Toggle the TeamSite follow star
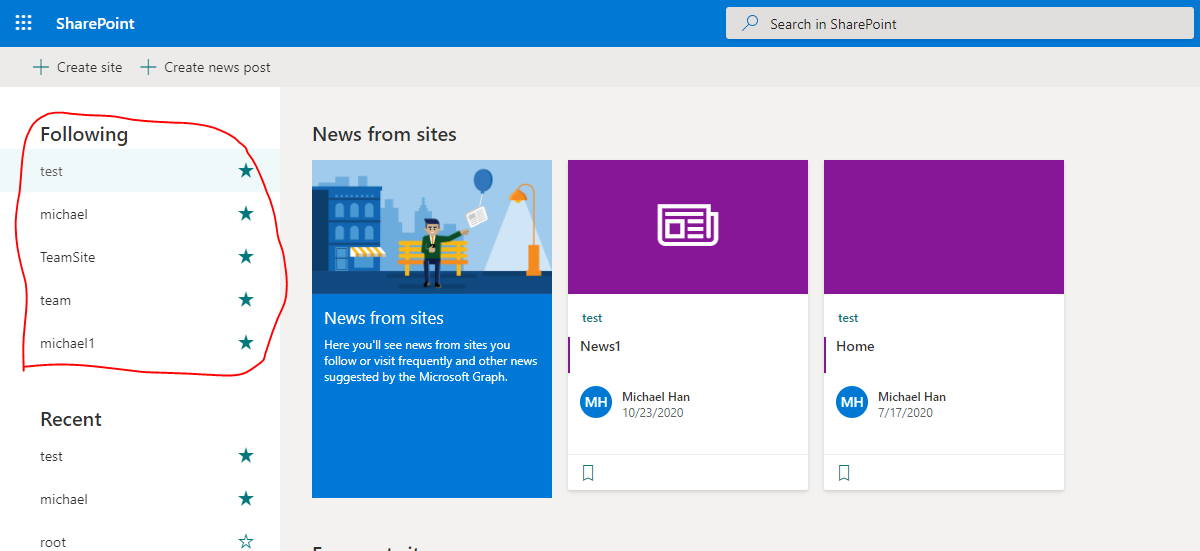Viewport: 1200px width, 551px height. [246, 257]
